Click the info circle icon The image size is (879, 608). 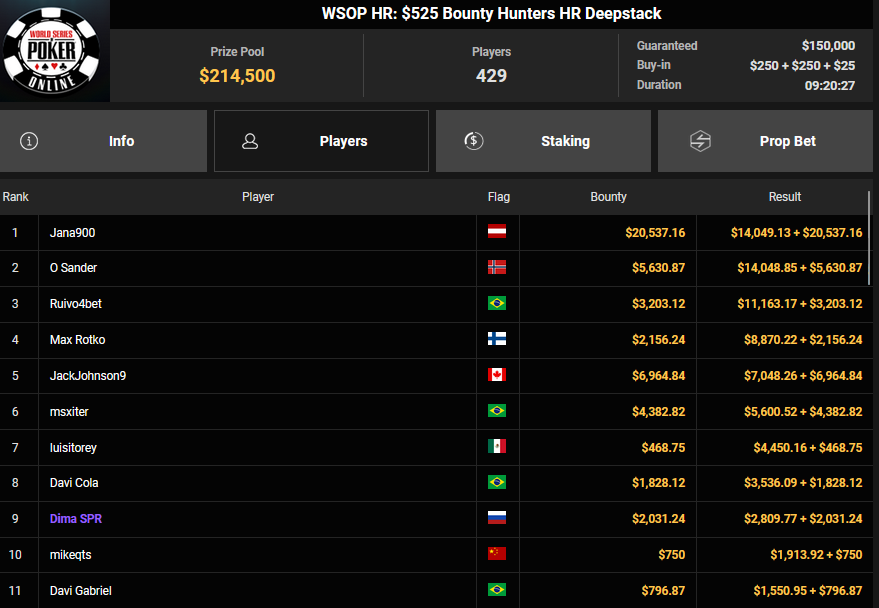coord(29,141)
